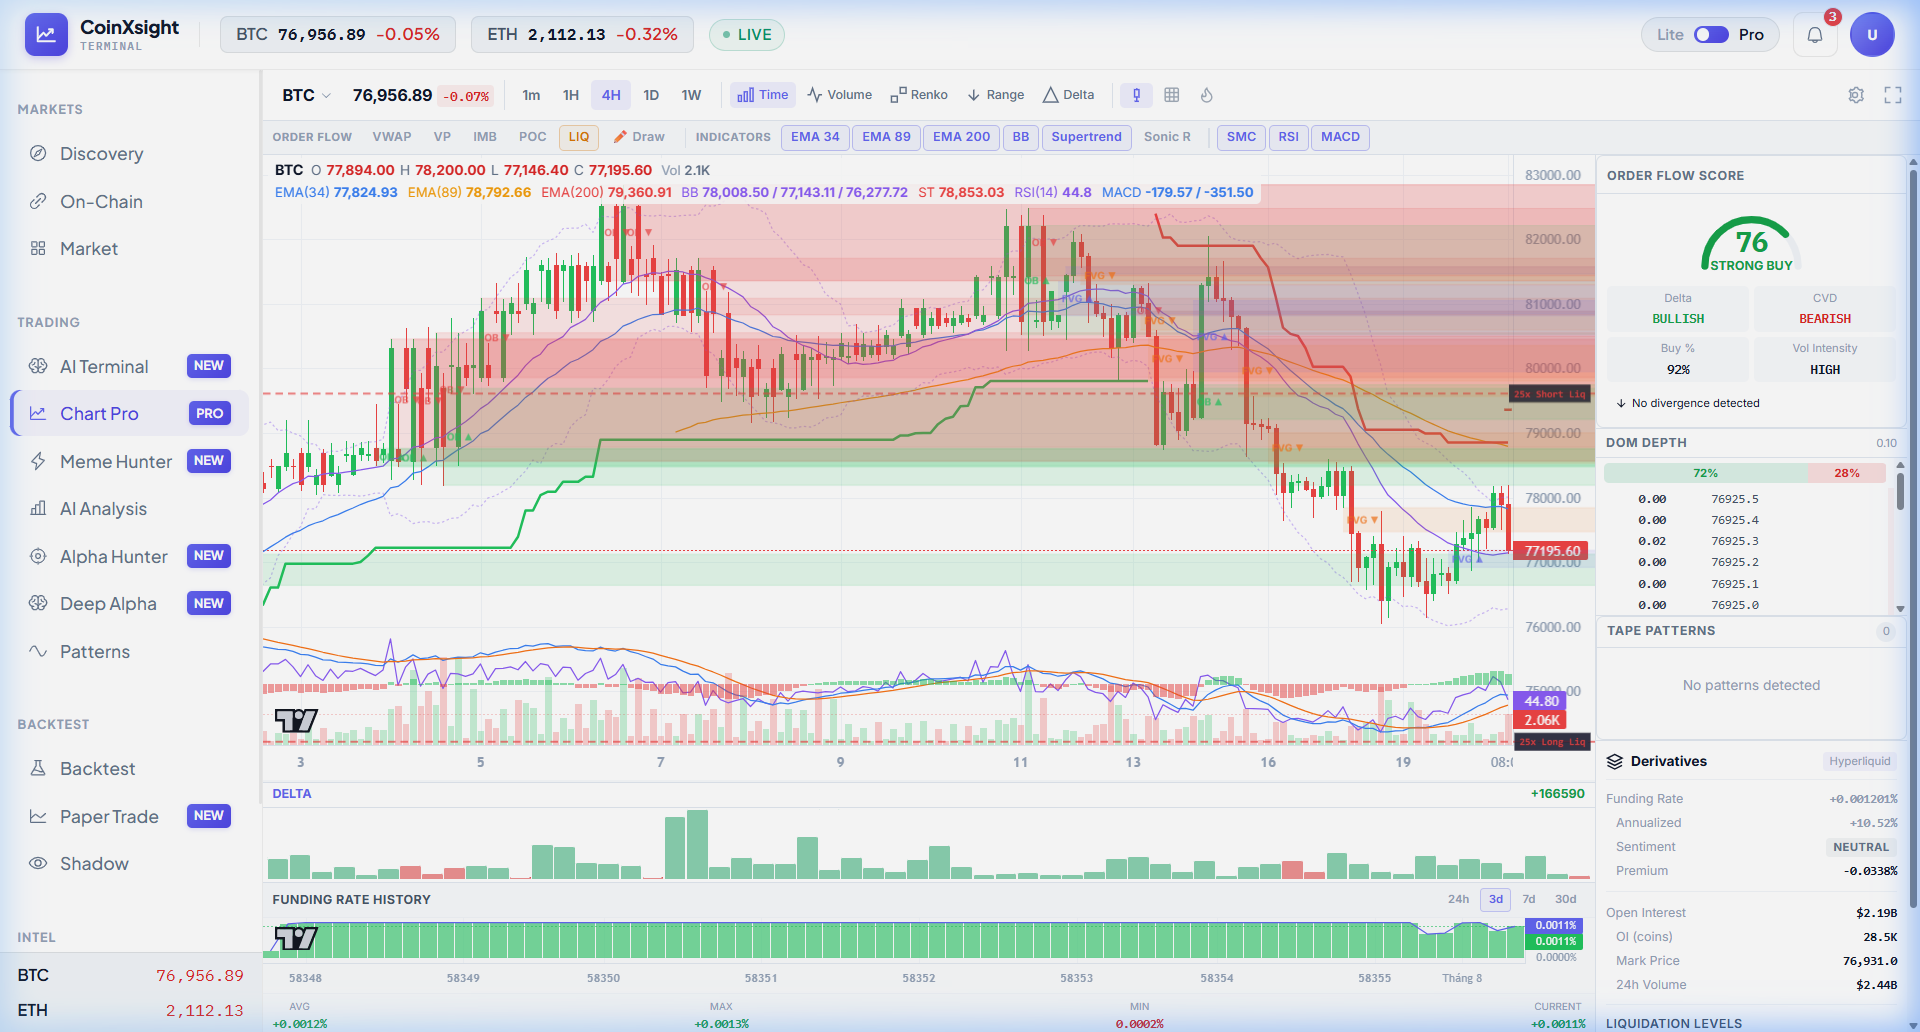Enable VWAP order flow
The width and height of the screenshot is (1920, 1032).
pyautogui.click(x=392, y=137)
